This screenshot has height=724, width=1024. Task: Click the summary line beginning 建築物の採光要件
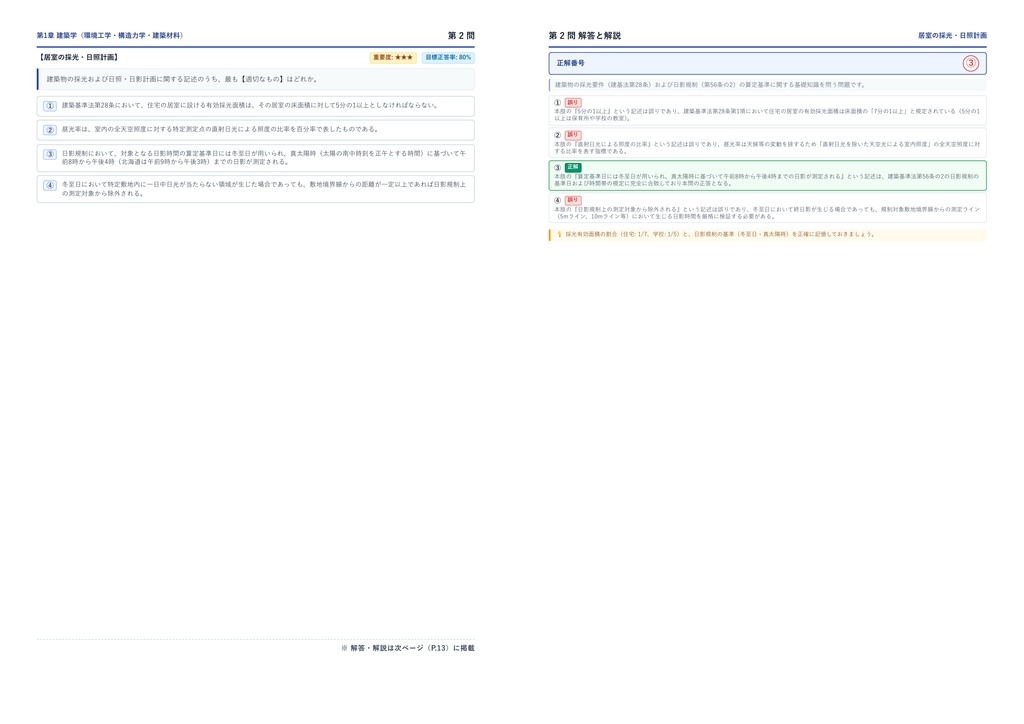710,85
